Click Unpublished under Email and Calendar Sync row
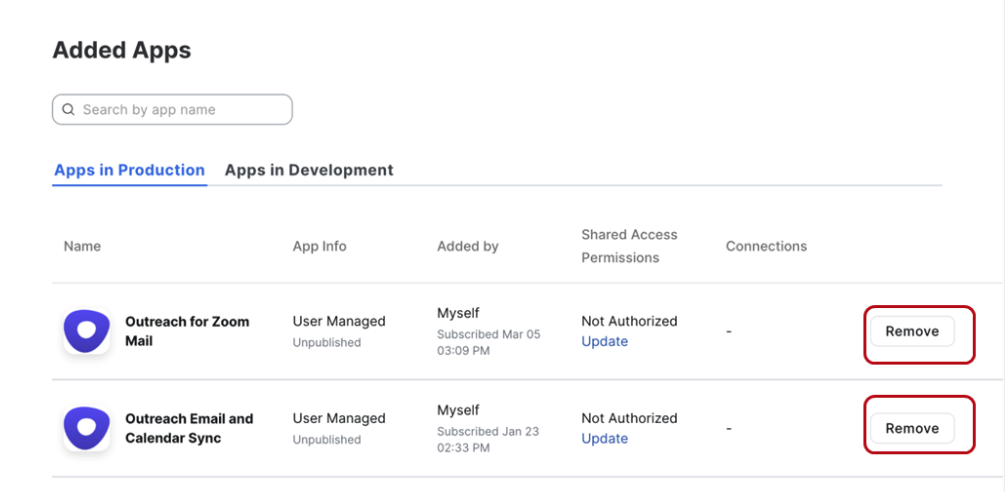 pyautogui.click(x=327, y=440)
